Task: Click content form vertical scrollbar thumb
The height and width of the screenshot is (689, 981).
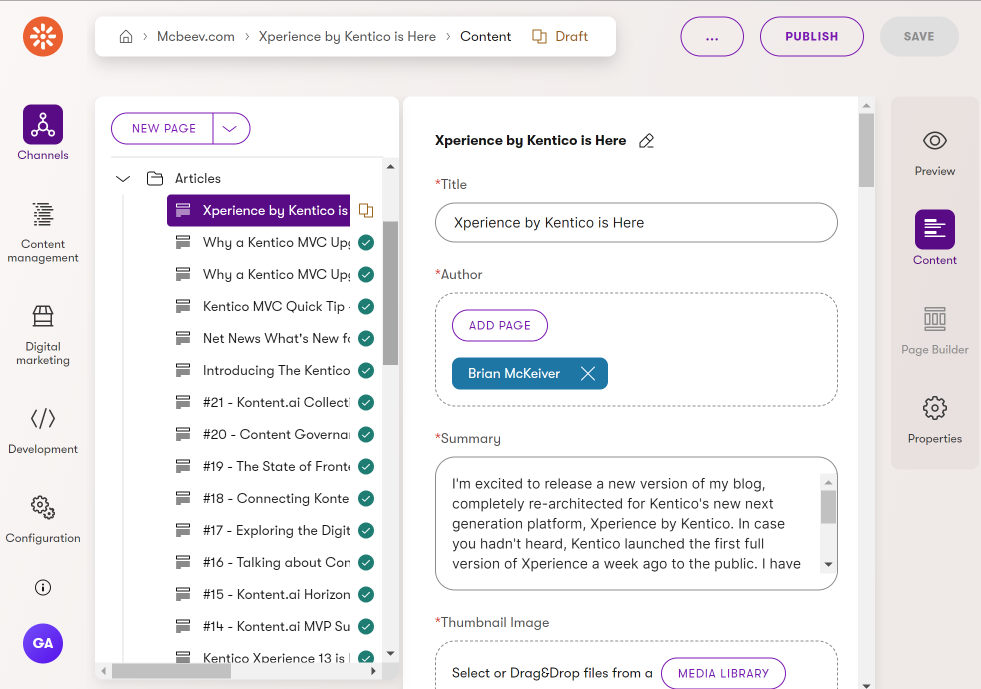Action: tap(867, 150)
